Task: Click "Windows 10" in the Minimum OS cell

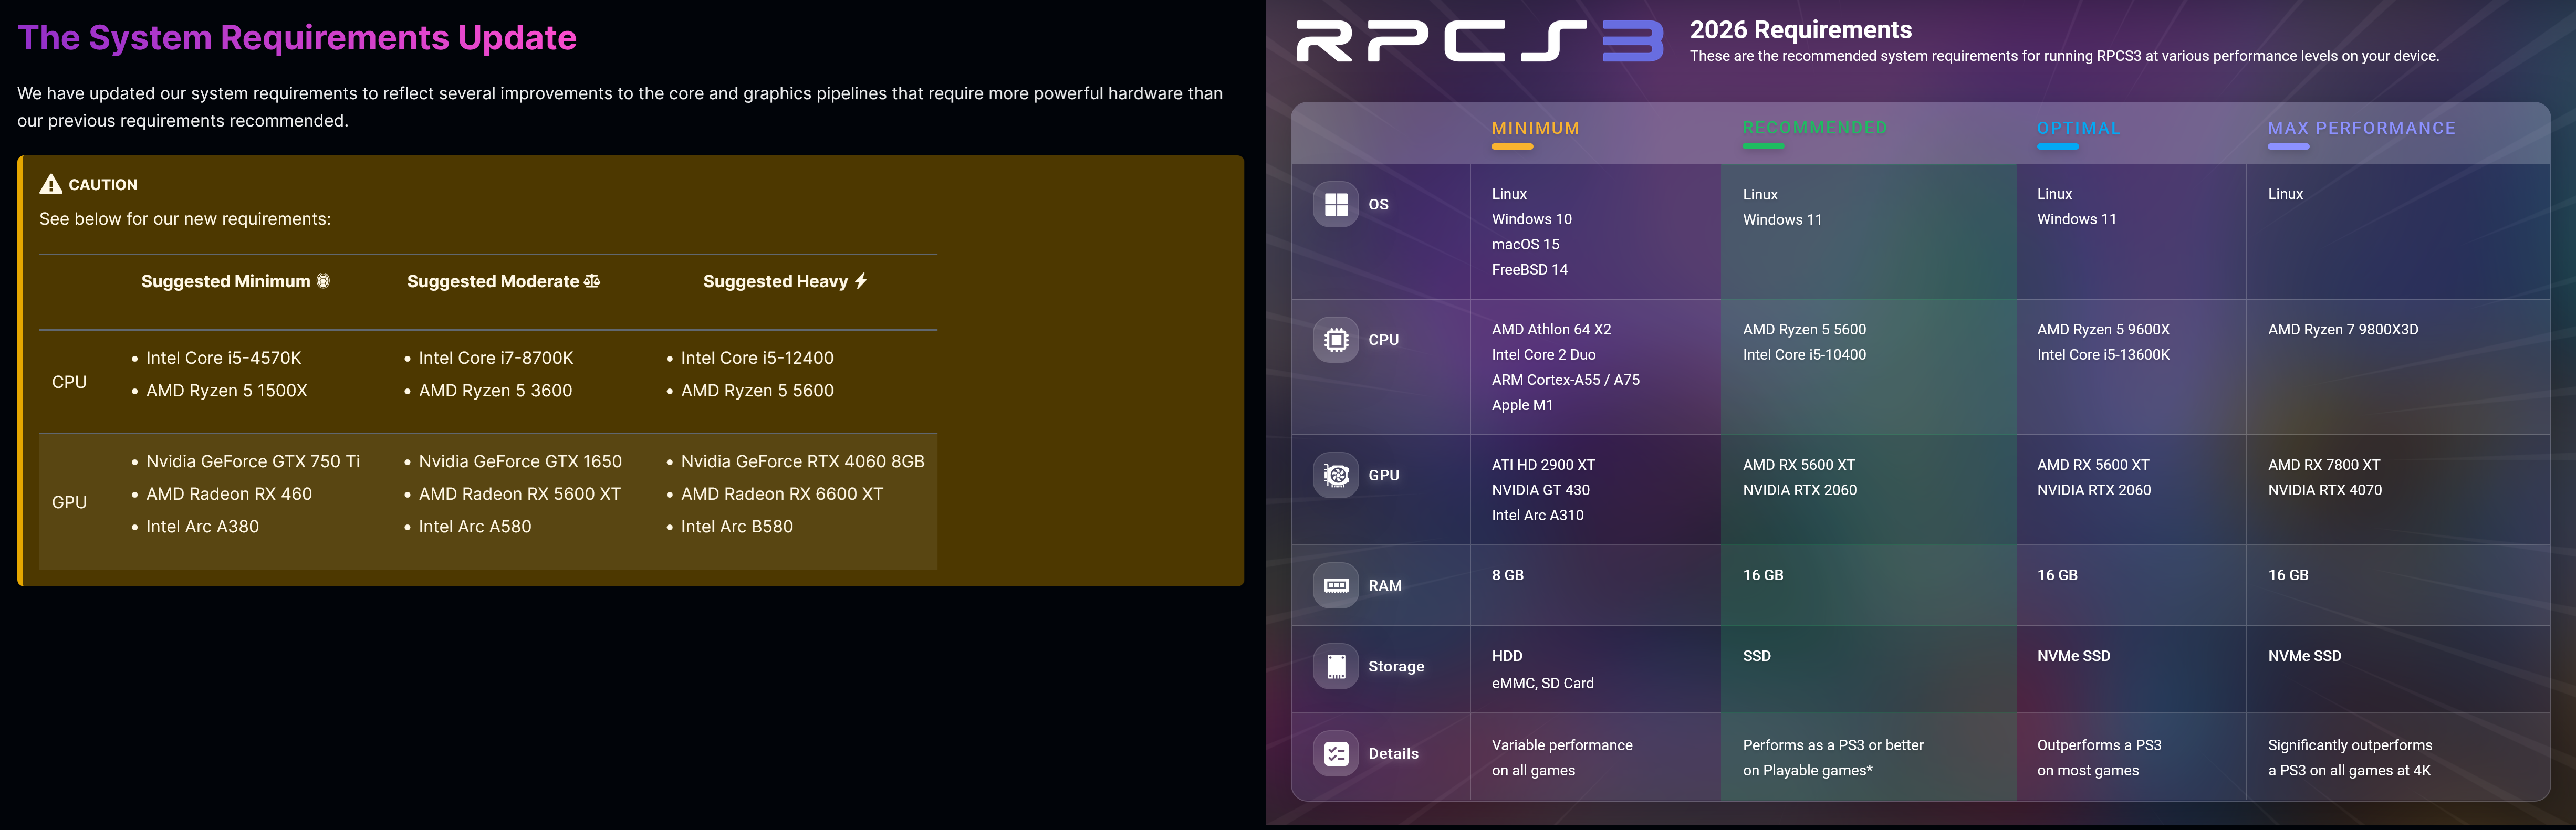Action: (x=1532, y=219)
